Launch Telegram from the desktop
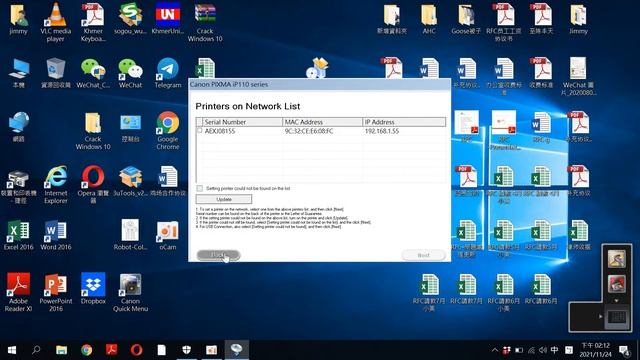Screen dimensions: 640x360 point(168,73)
